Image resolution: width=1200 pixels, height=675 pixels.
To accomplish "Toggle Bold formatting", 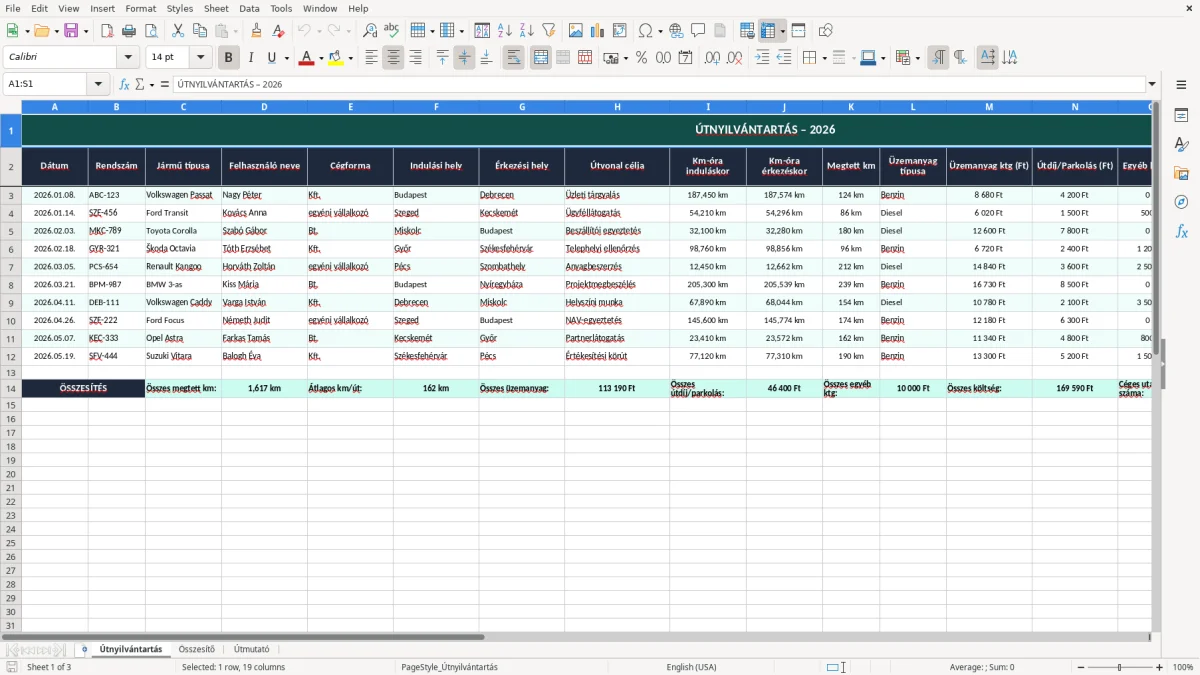I will tap(228, 58).
